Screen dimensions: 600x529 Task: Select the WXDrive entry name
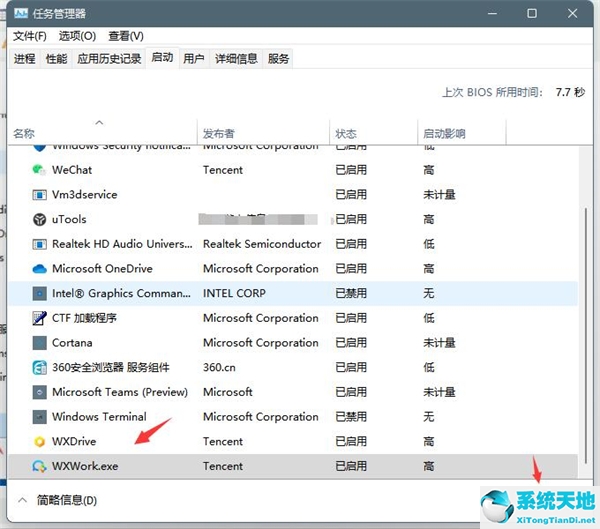tap(74, 441)
